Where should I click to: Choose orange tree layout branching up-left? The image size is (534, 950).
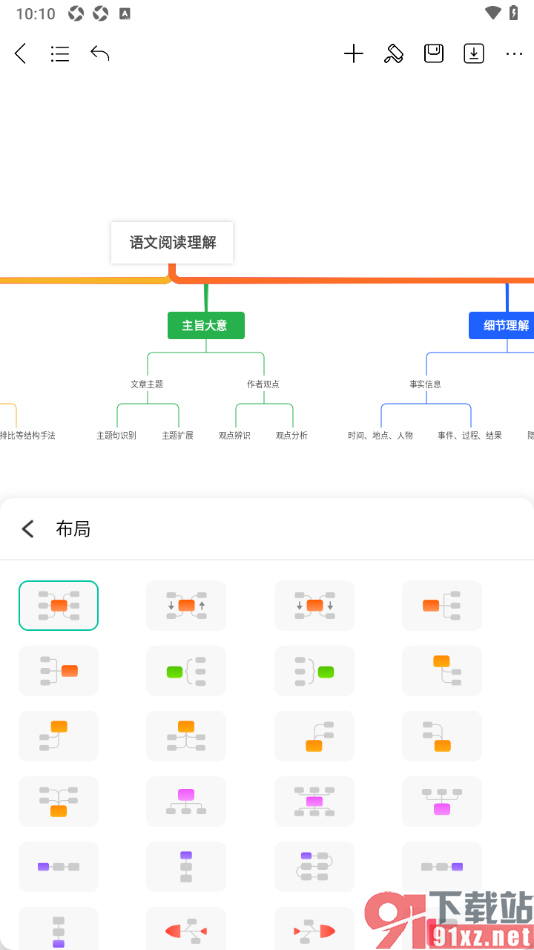click(x=442, y=736)
